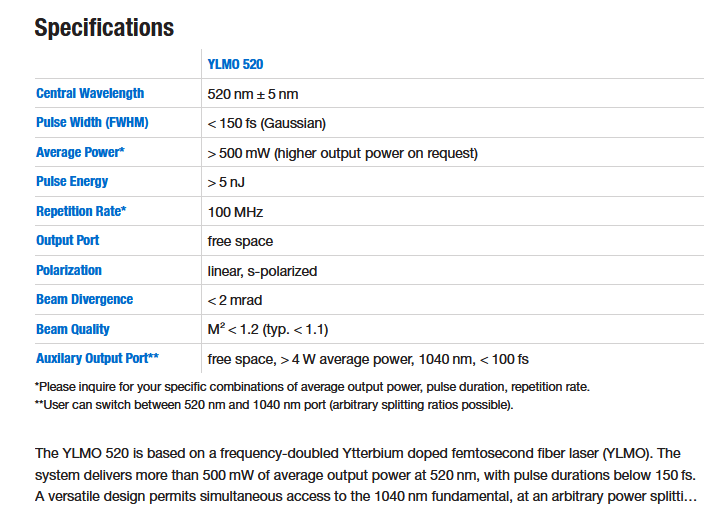The image size is (722, 512).
Task: Select the Auxilary Output Port** label
Action: click(x=98, y=358)
